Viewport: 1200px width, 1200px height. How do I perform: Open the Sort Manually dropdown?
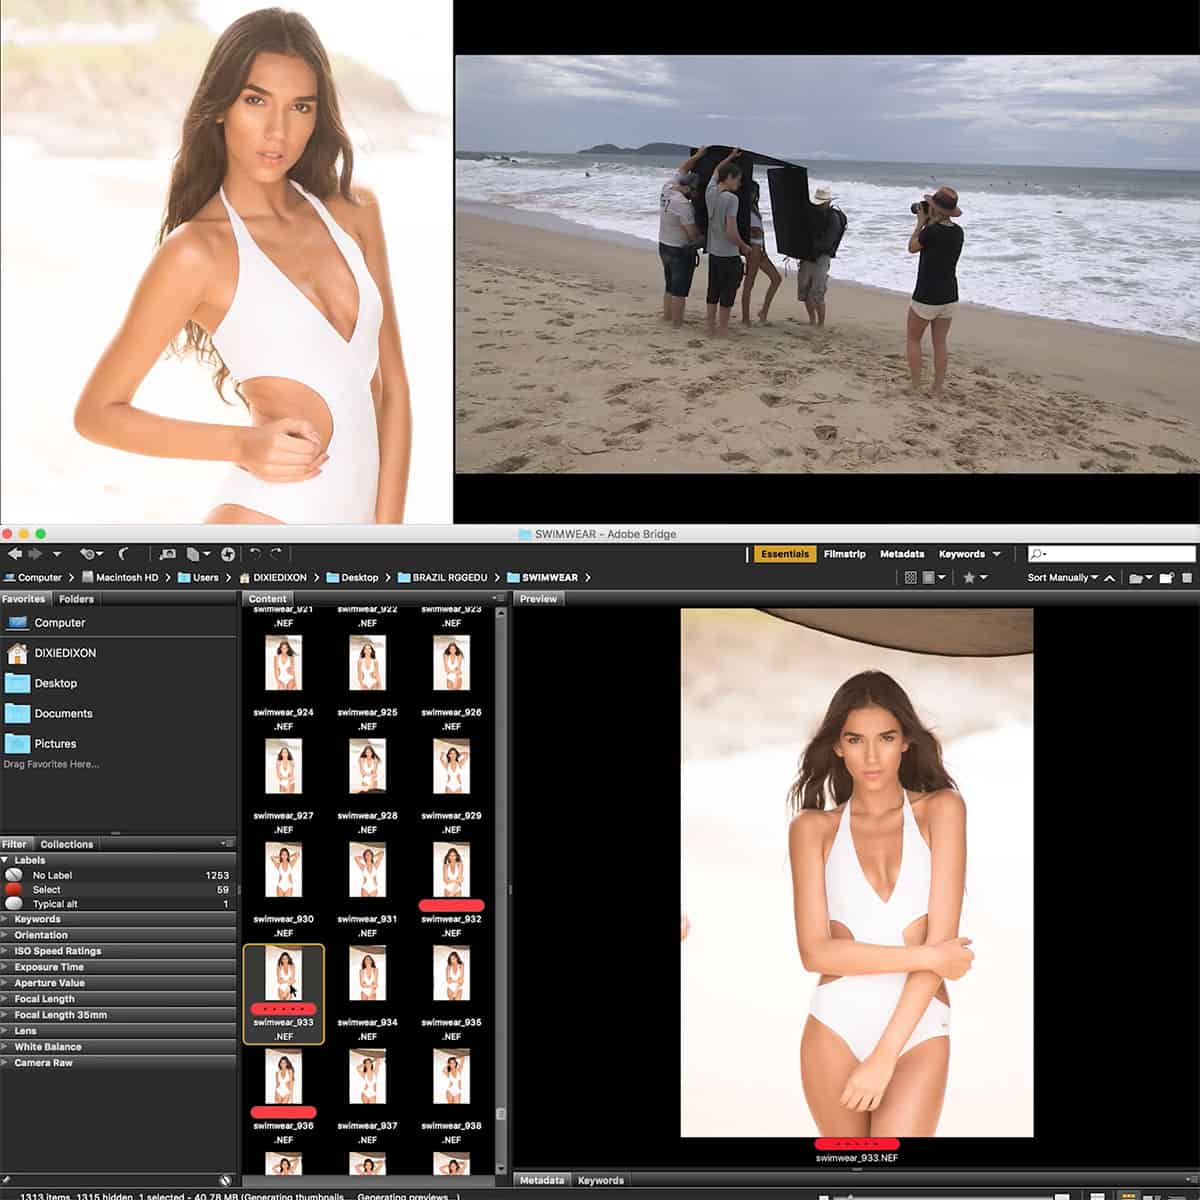[1060, 577]
